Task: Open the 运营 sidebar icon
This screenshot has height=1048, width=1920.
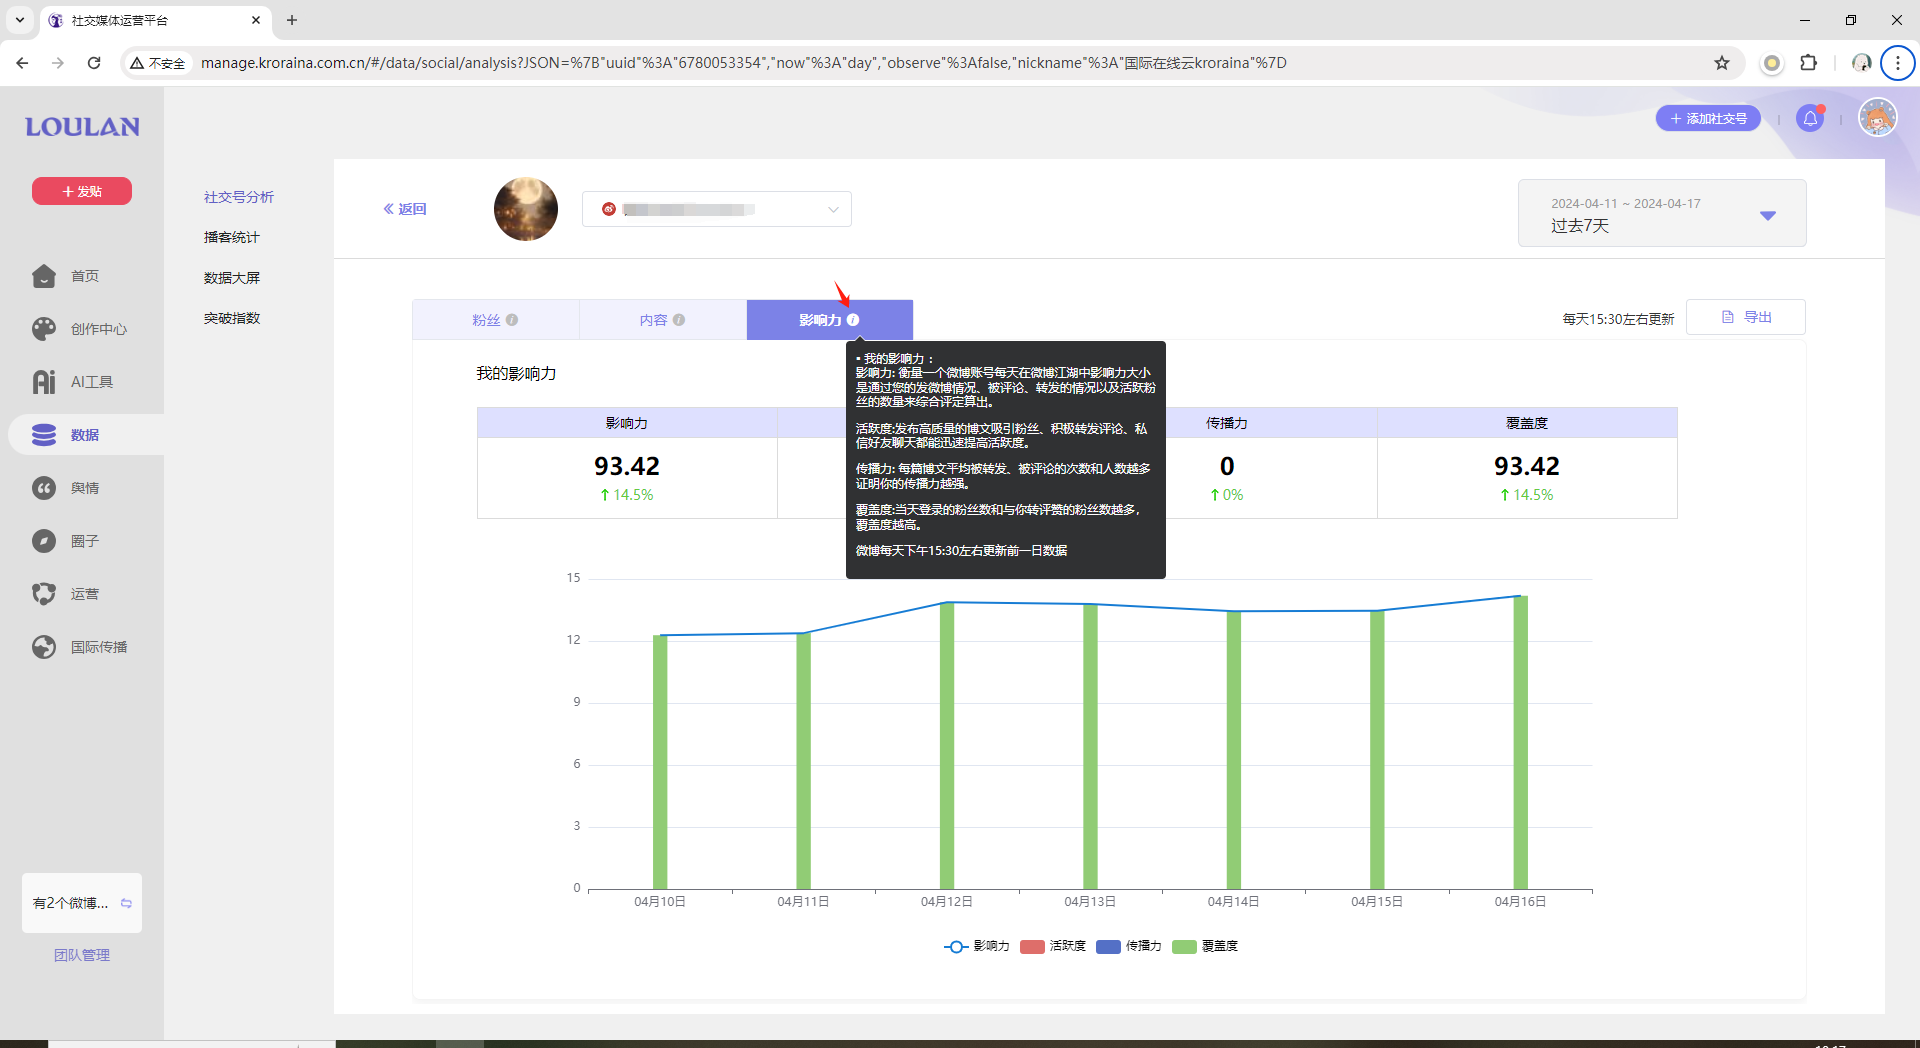Action: (x=44, y=594)
